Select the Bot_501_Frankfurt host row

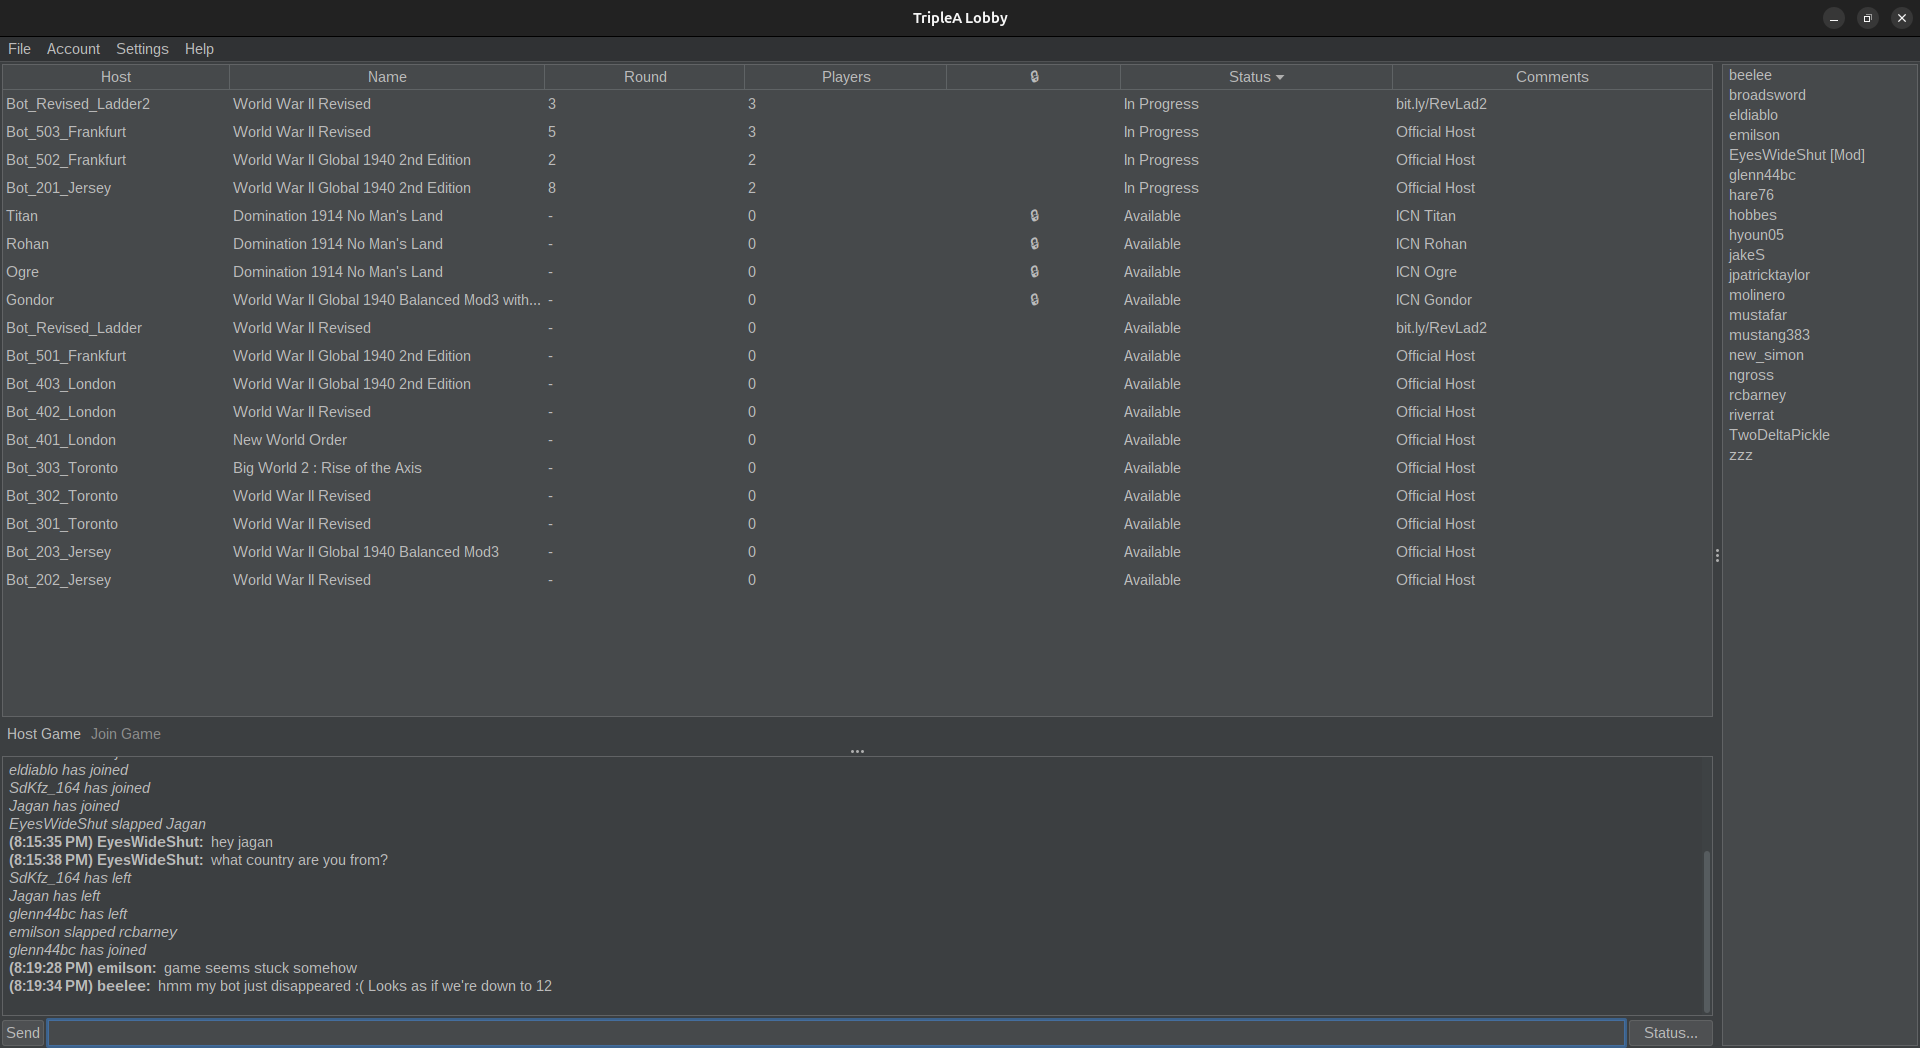[857, 356]
